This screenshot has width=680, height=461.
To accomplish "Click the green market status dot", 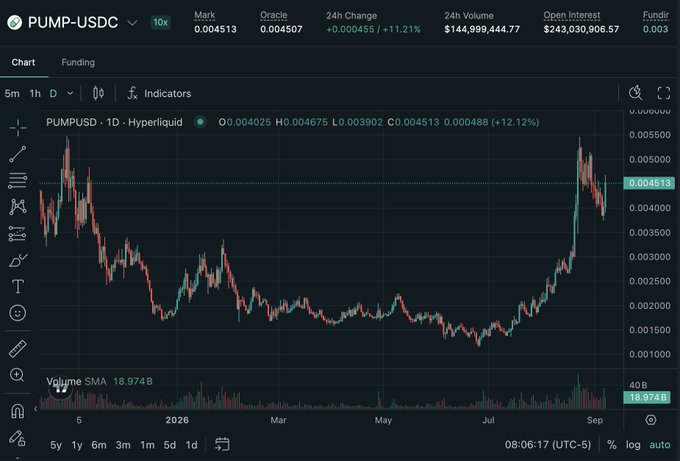I will [x=200, y=122].
